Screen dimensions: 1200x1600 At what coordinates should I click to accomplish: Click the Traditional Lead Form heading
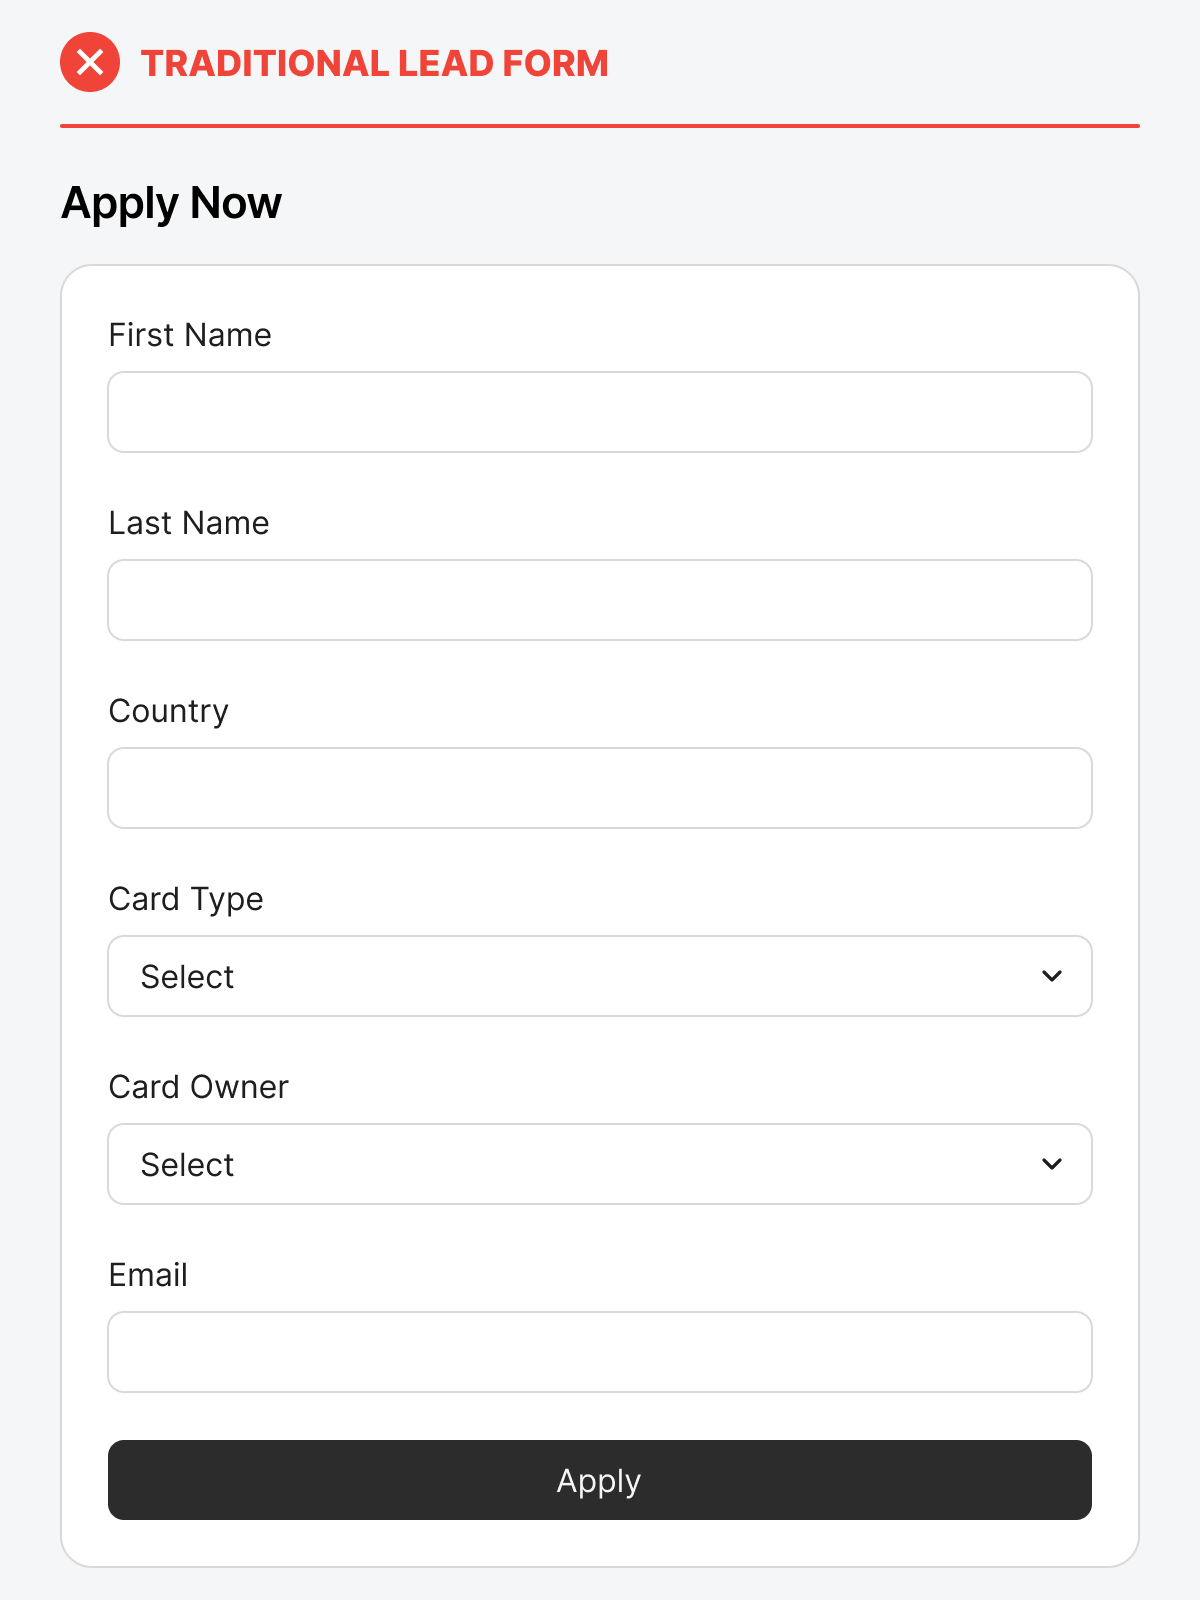pyautogui.click(x=374, y=63)
